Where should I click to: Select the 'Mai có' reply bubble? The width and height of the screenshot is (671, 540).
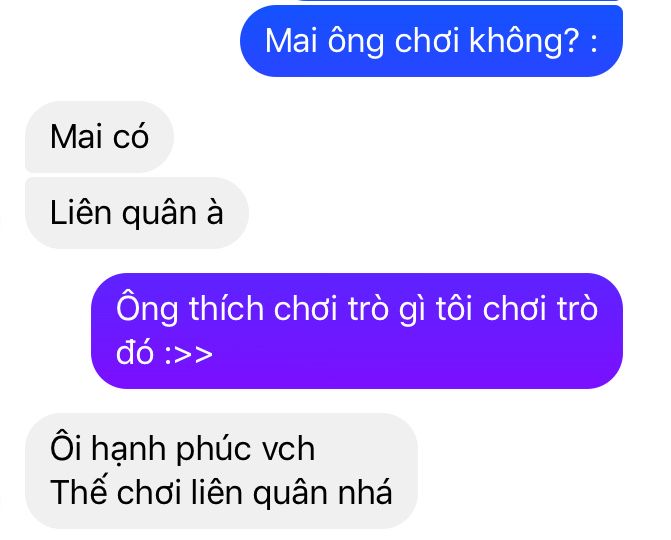pos(99,137)
